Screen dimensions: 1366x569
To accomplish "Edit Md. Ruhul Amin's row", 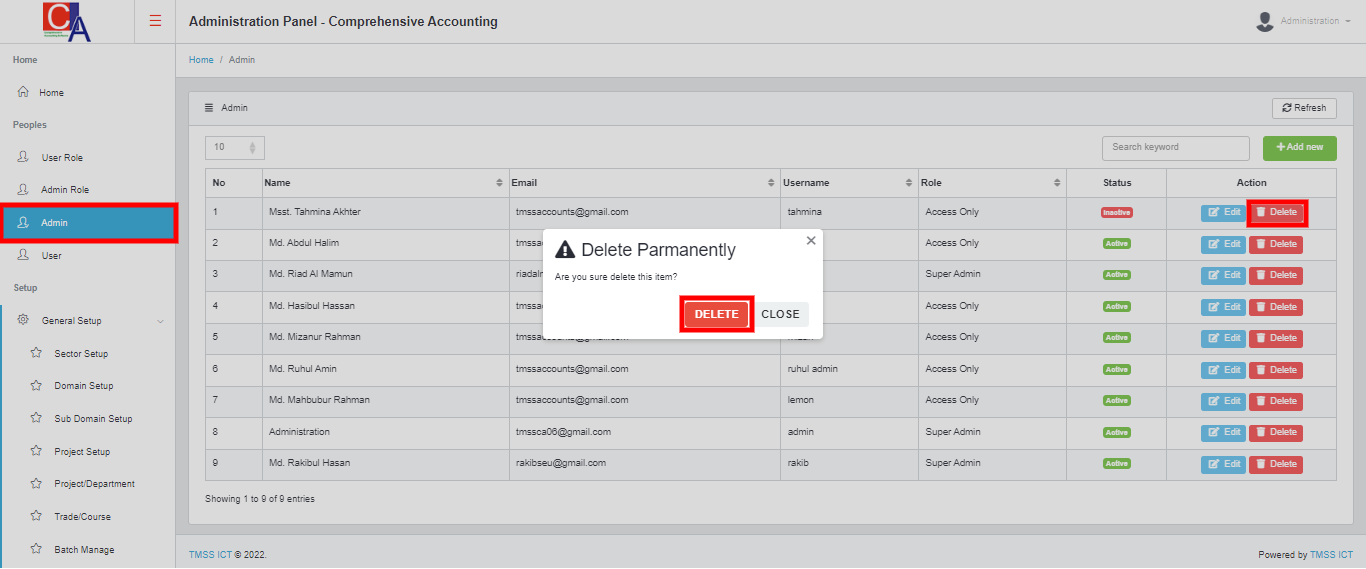I will (x=1223, y=370).
